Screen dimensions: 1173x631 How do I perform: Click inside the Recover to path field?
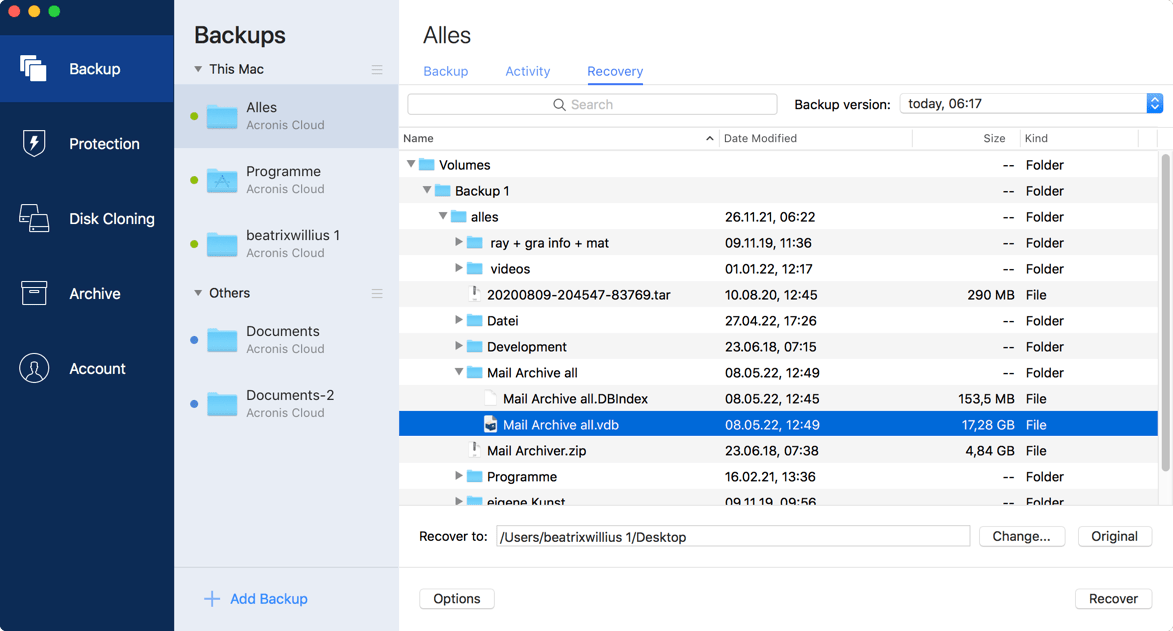point(734,536)
